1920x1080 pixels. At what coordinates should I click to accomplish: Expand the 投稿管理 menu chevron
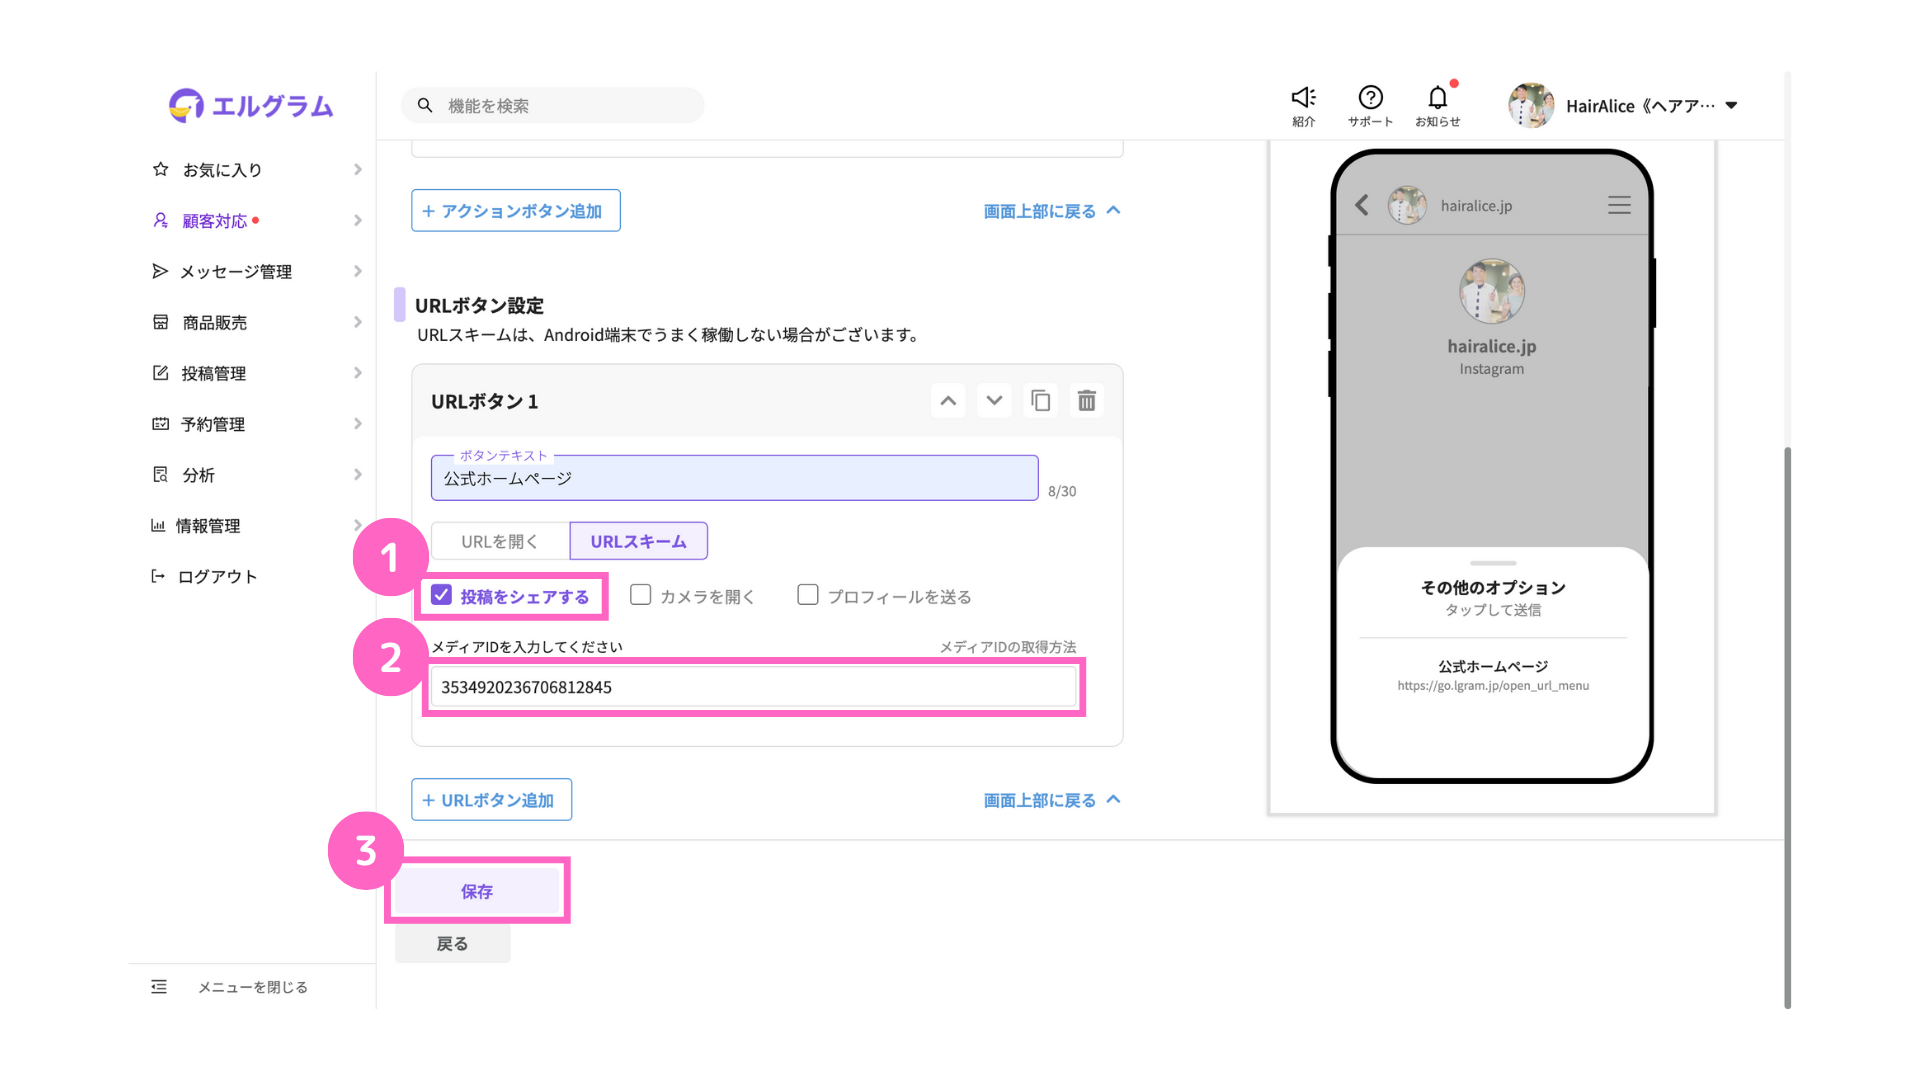[x=357, y=373]
